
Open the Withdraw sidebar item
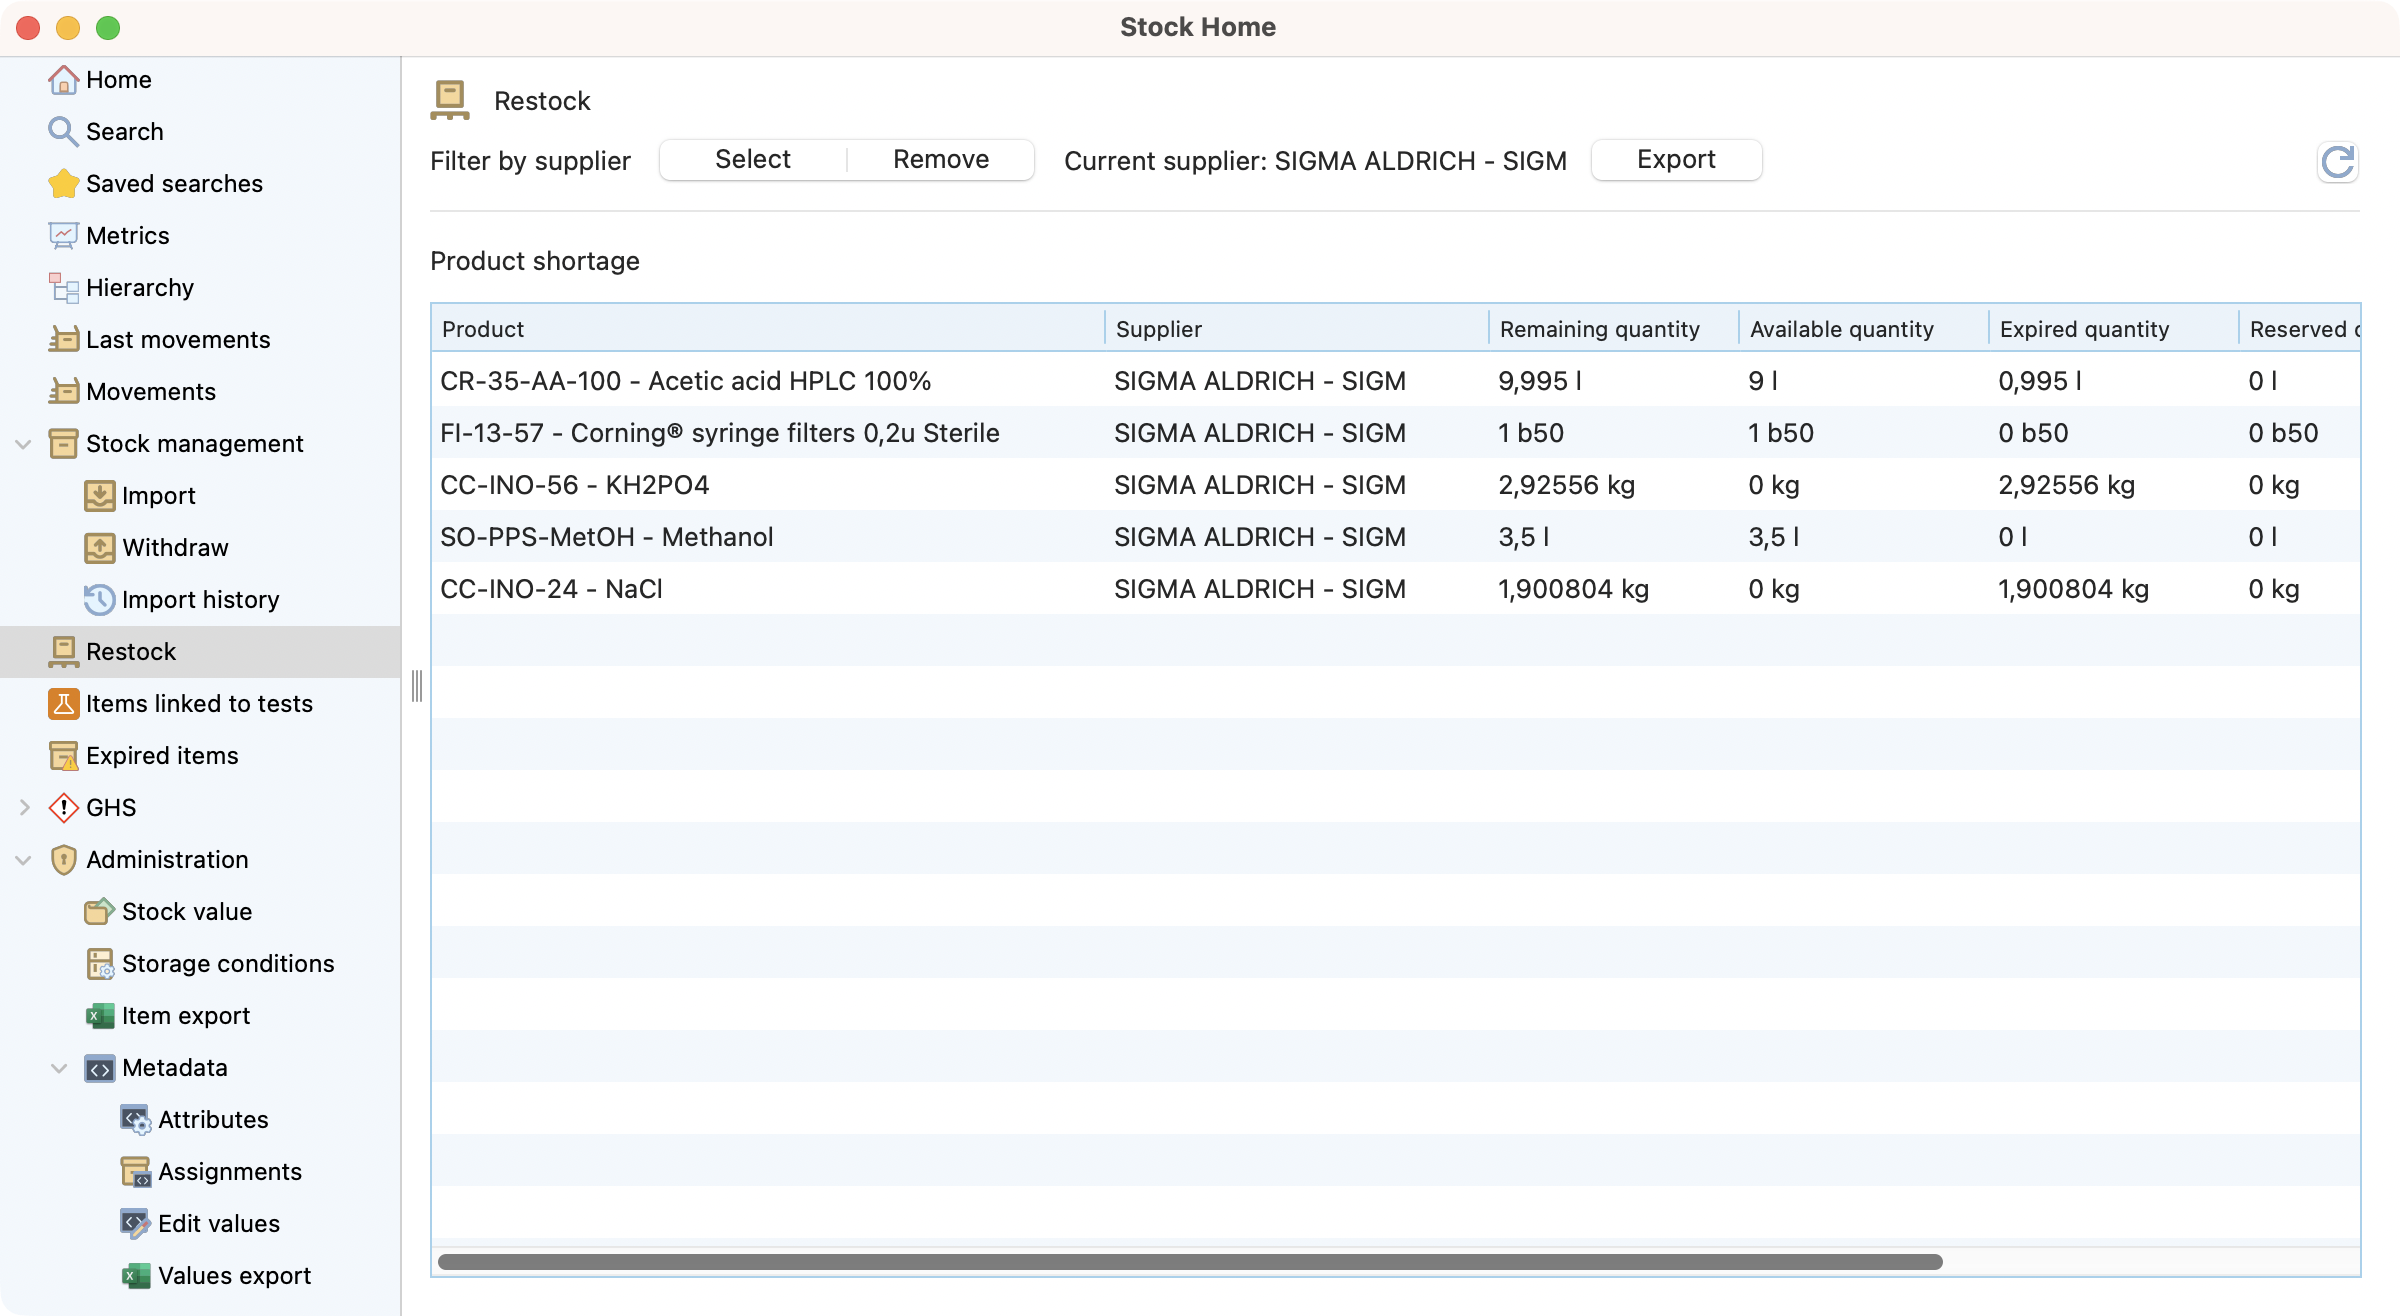[x=175, y=548]
